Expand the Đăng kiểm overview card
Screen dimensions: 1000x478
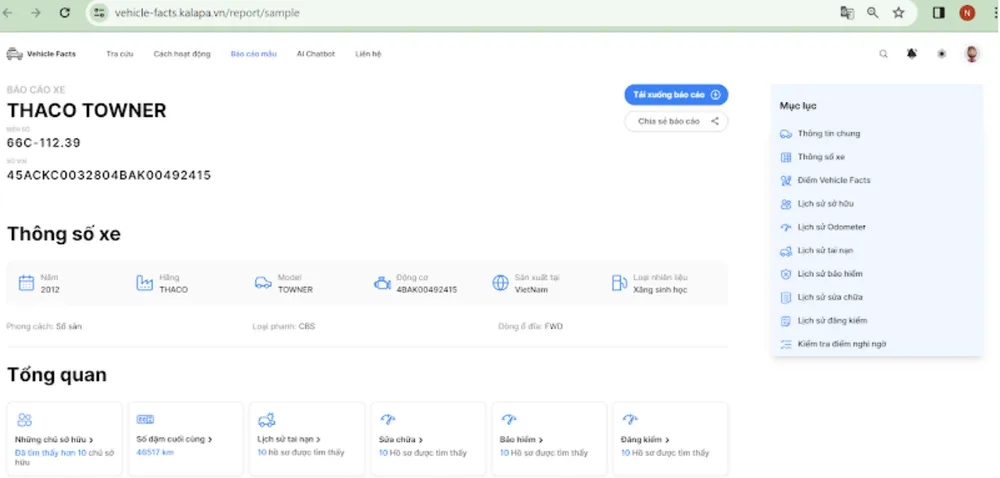pyautogui.click(x=644, y=439)
